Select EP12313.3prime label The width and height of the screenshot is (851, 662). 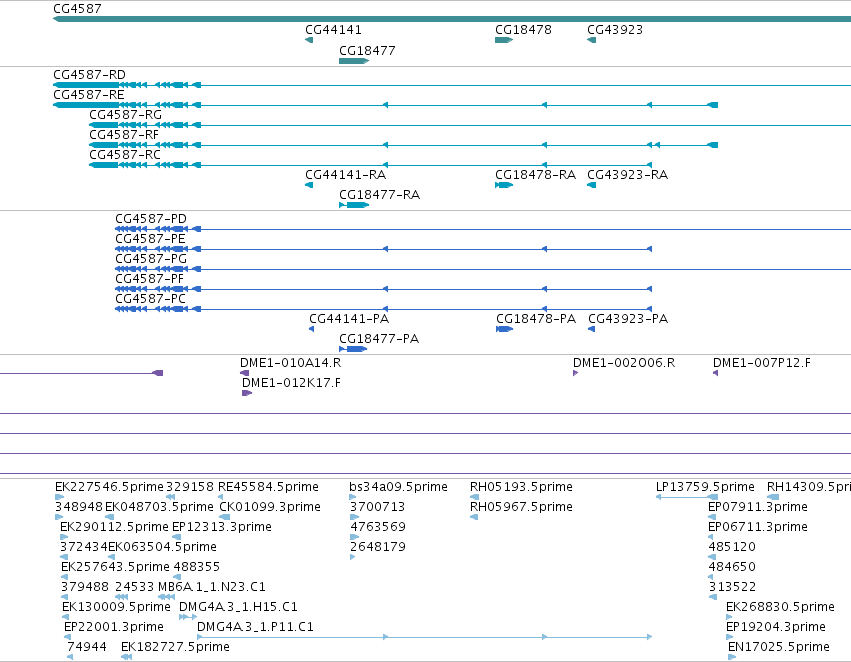coord(221,527)
